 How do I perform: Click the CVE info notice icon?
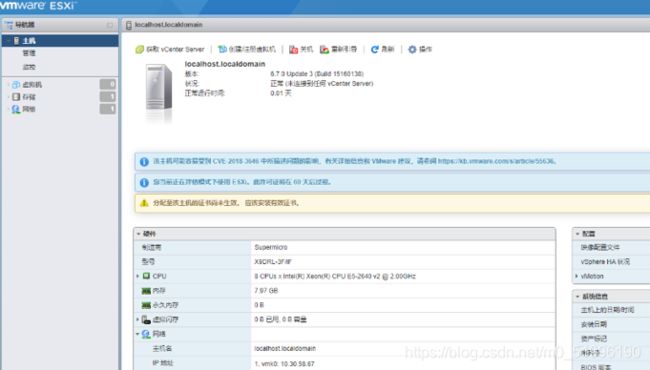(x=144, y=162)
